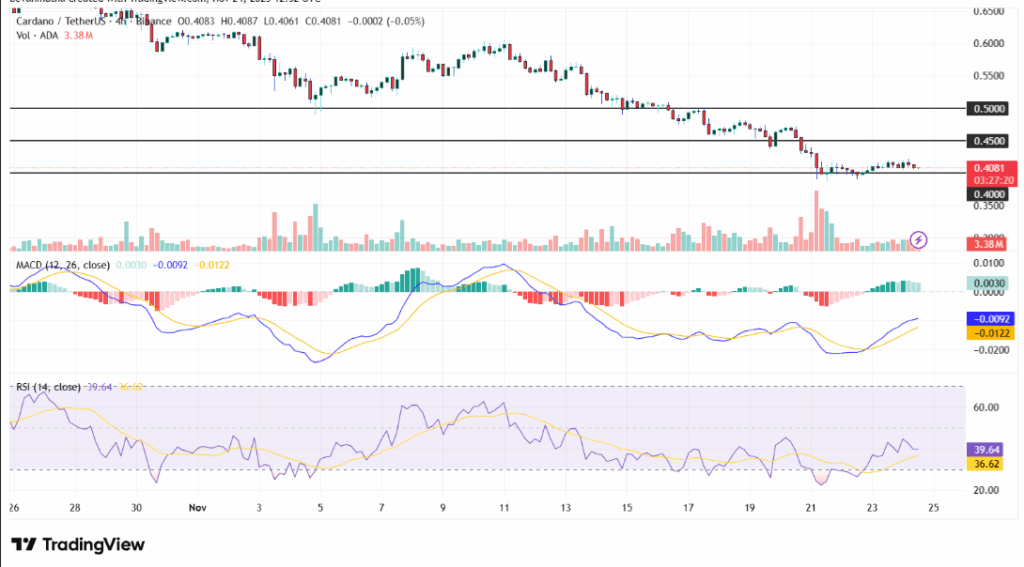Click the orange signal value -0.0122 axis label
This screenshot has height=567, width=1024.
989,332
